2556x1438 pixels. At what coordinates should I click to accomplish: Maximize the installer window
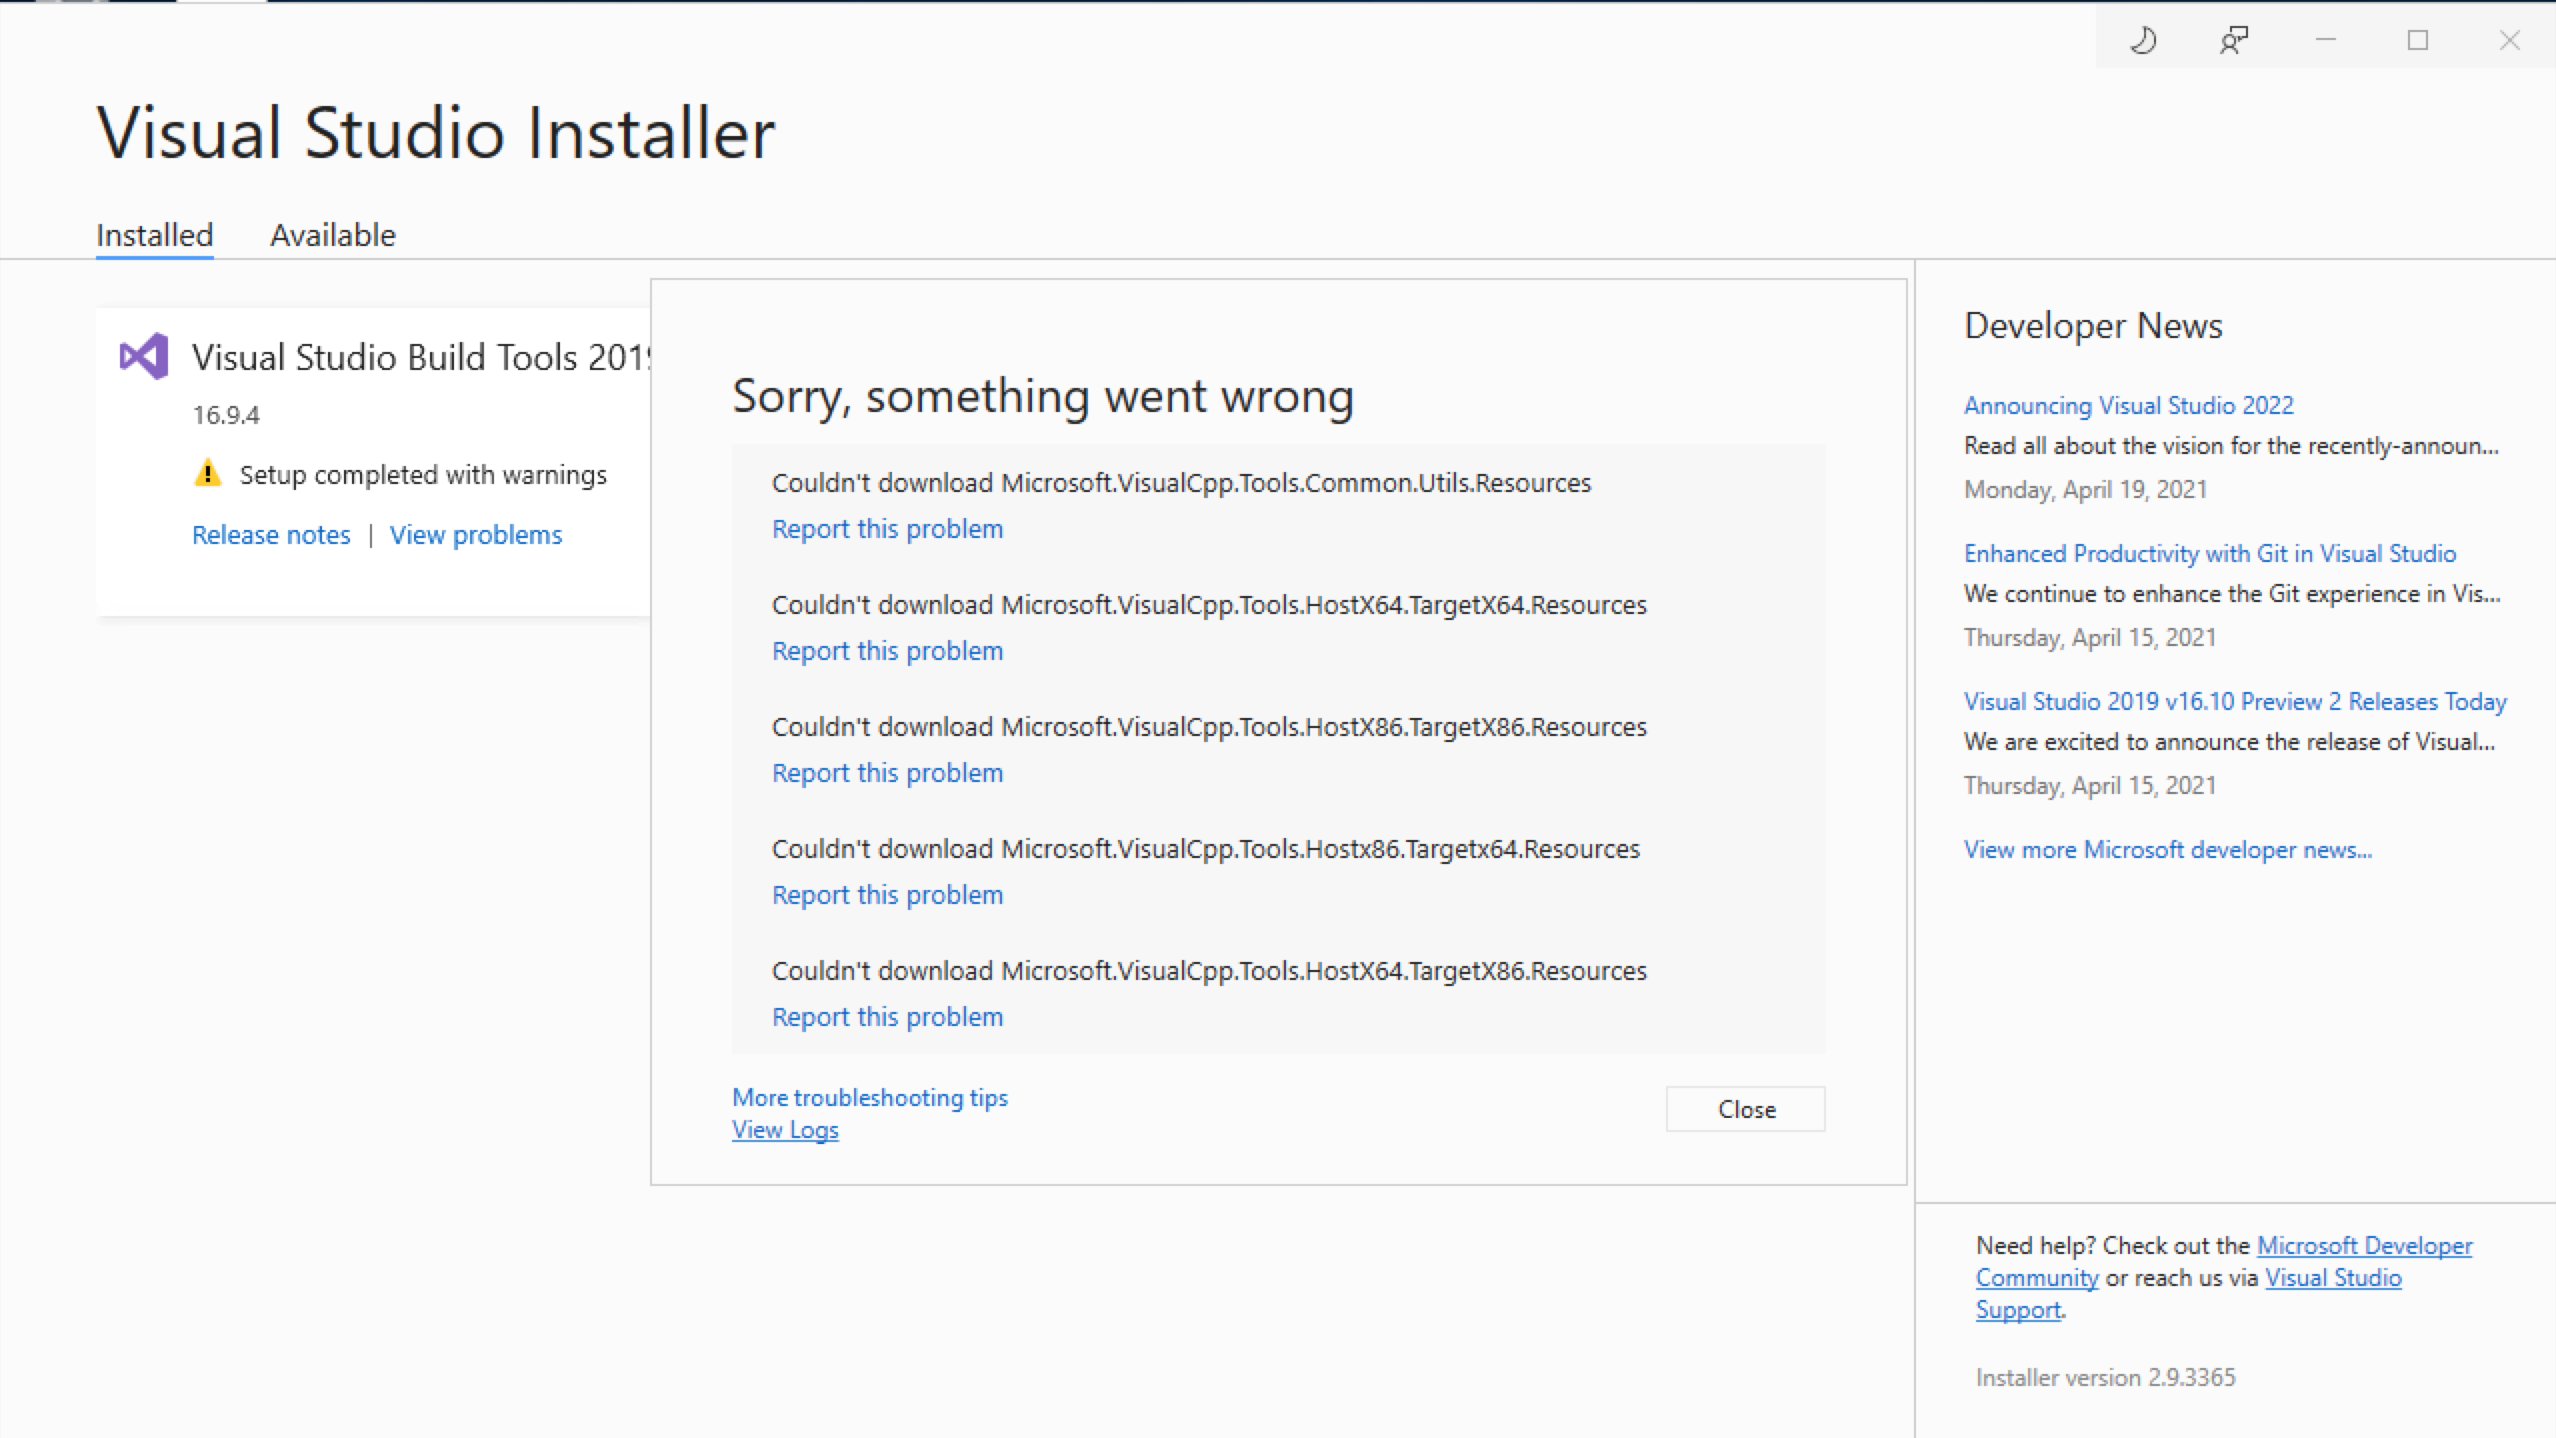point(2418,40)
